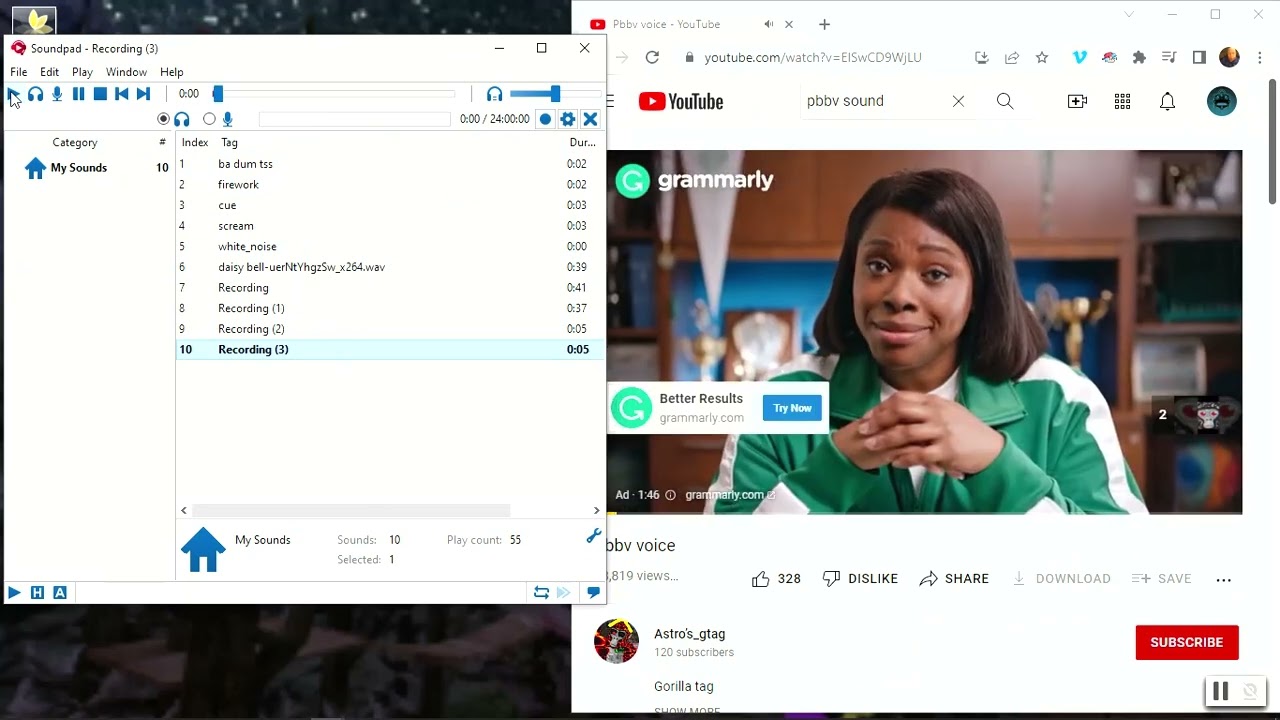Open category settings wrench icon
1280x720 pixels.
[593, 537]
